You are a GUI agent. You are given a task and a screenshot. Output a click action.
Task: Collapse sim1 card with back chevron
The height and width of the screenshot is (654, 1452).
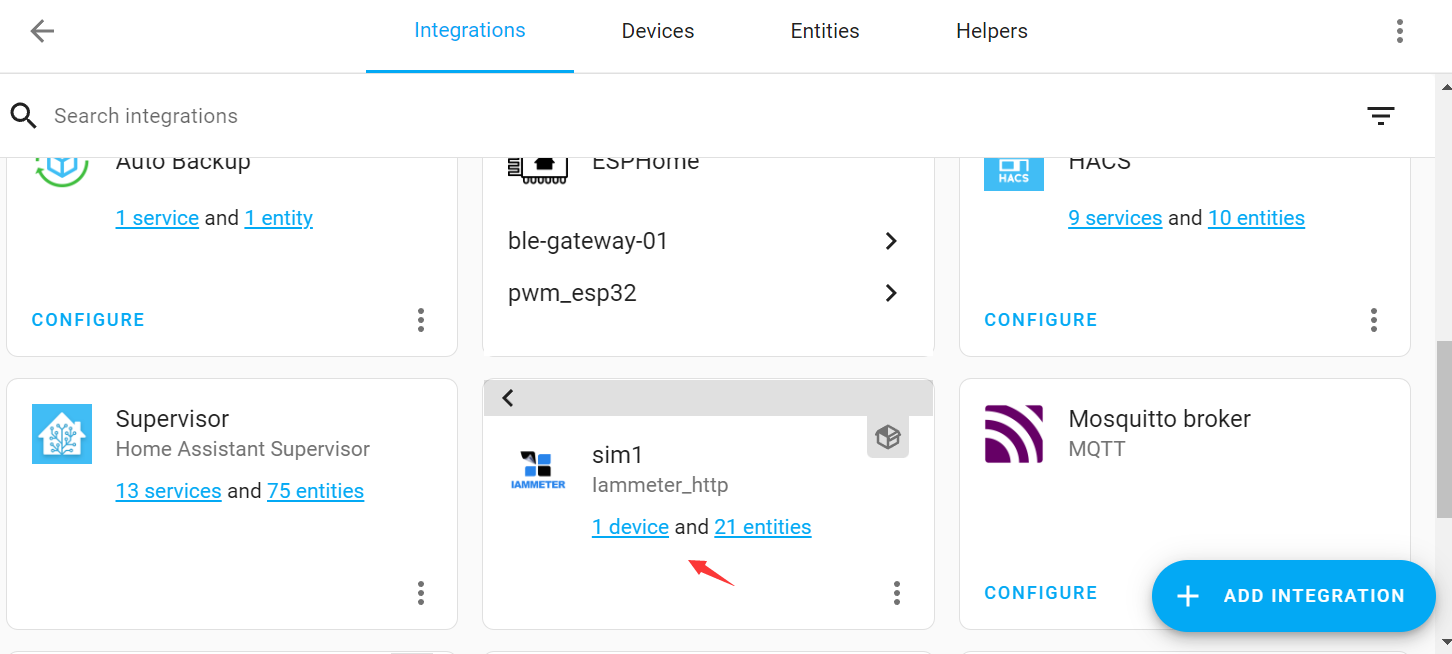coord(508,398)
